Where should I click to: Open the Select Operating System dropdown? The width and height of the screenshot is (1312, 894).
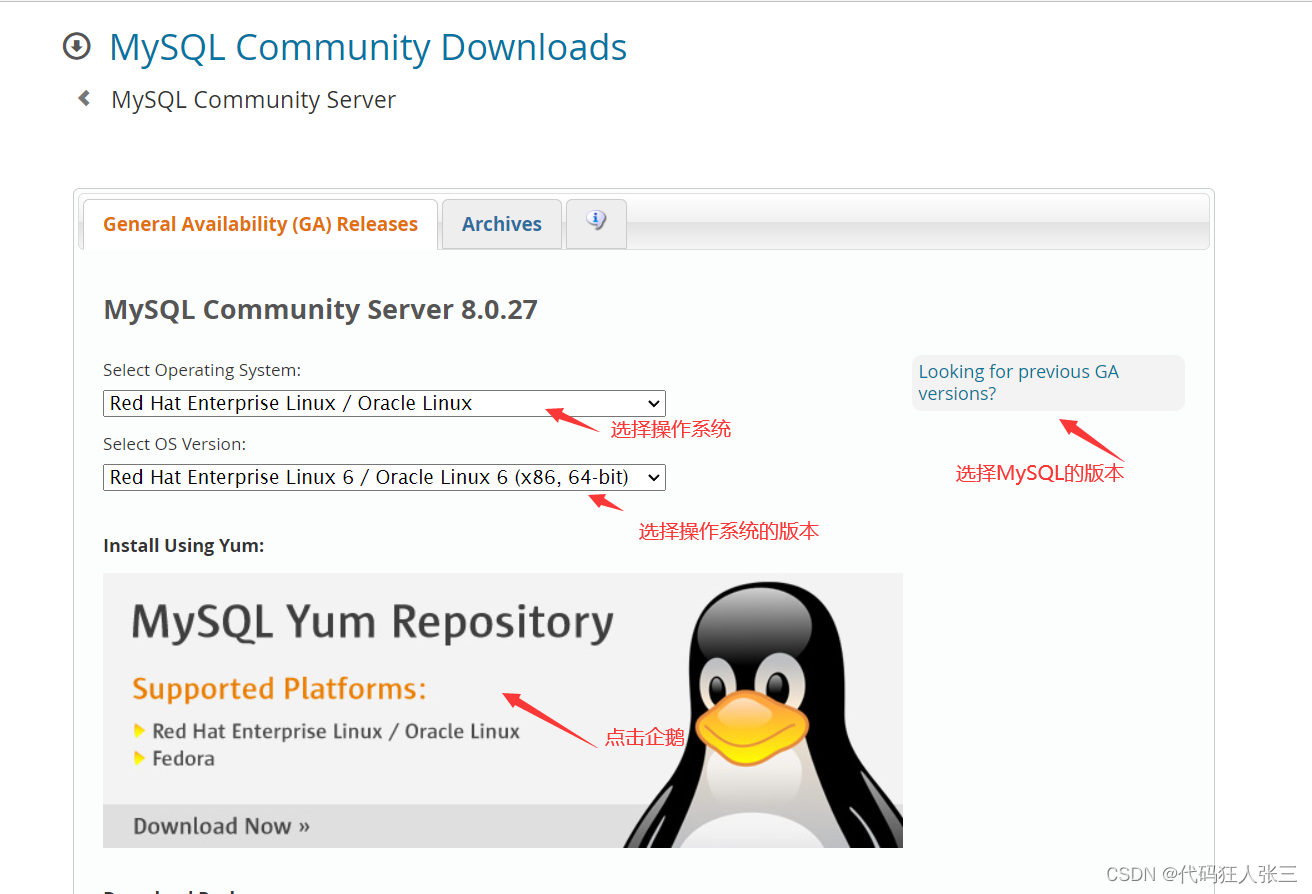[x=384, y=403]
